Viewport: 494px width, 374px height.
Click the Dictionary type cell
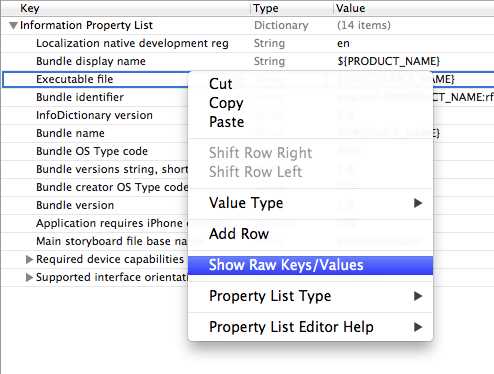tap(281, 26)
